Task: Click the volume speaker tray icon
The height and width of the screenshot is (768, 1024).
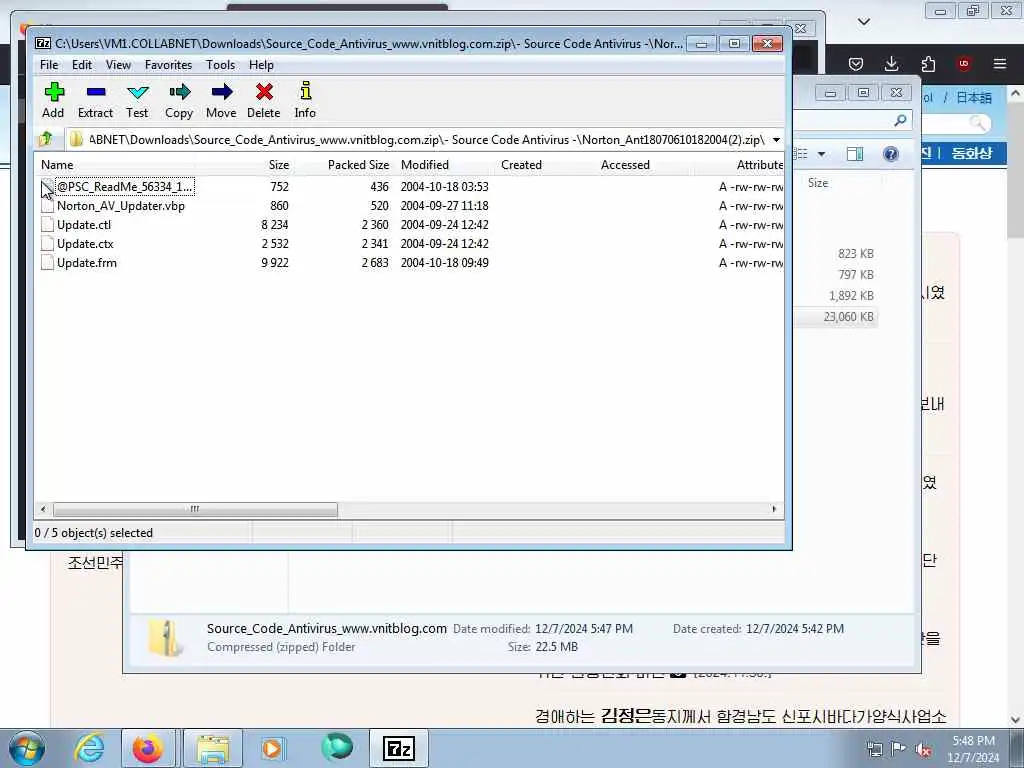Action: [923, 749]
